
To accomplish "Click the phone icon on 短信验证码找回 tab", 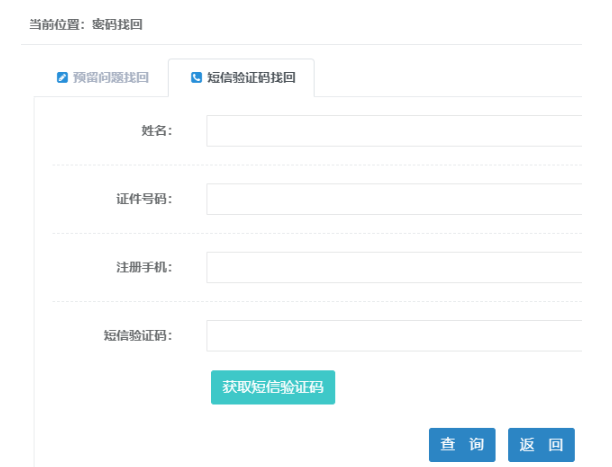I will (196, 78).
